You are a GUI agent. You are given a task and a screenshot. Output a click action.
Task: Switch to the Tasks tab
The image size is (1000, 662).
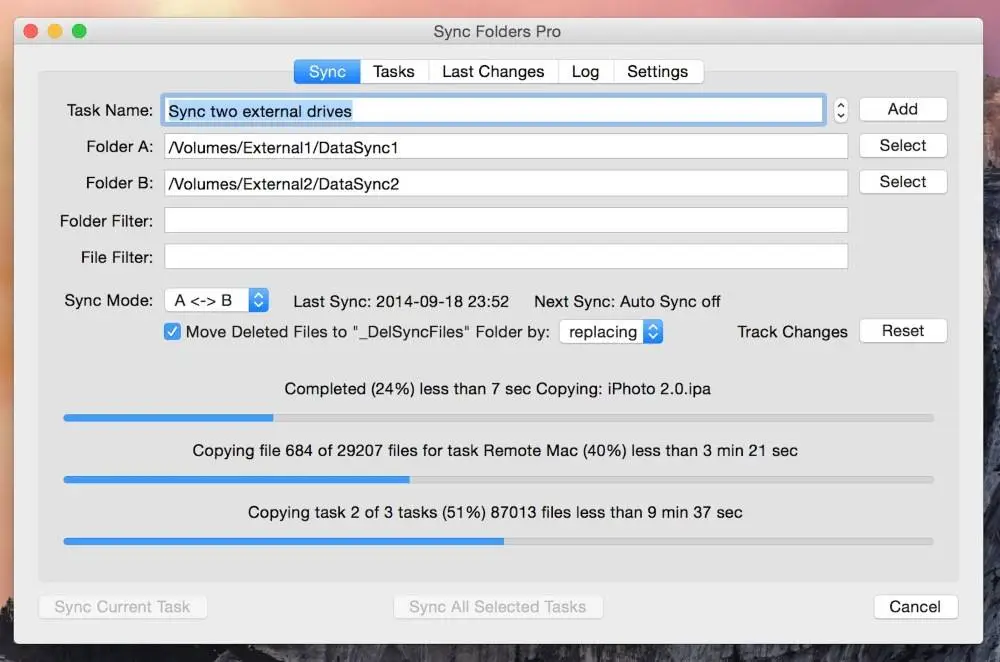[x=393, y=71]
